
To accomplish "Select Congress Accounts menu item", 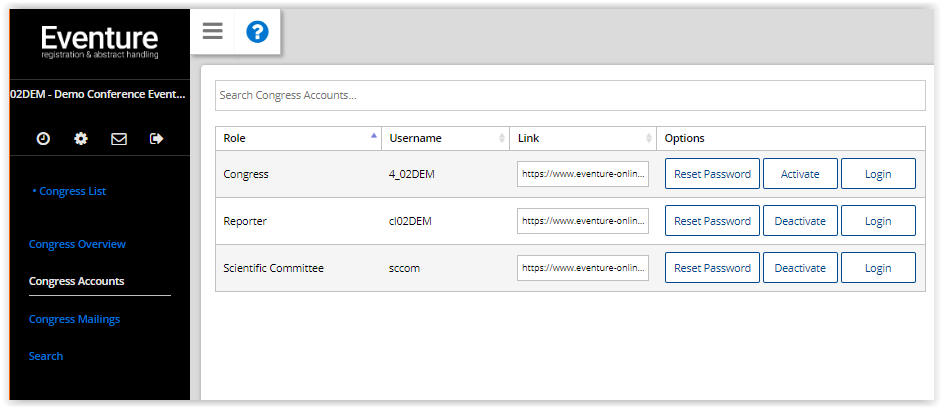I will tap(76, 281).
